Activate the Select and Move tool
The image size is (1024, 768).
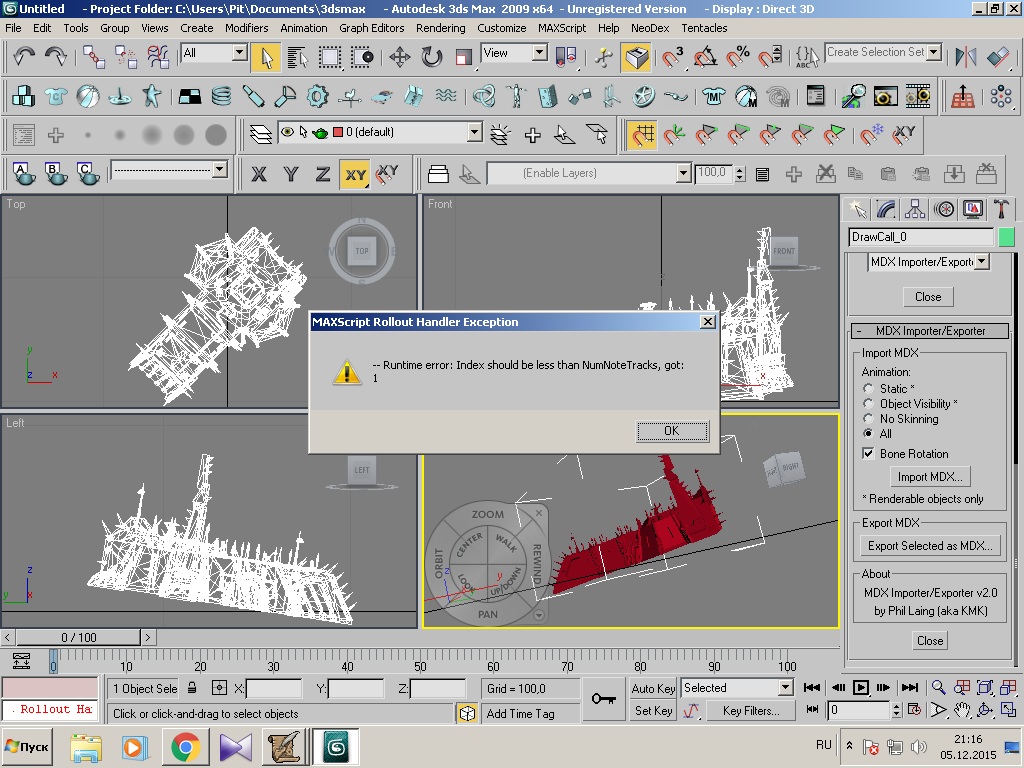(x=400, y=57)
